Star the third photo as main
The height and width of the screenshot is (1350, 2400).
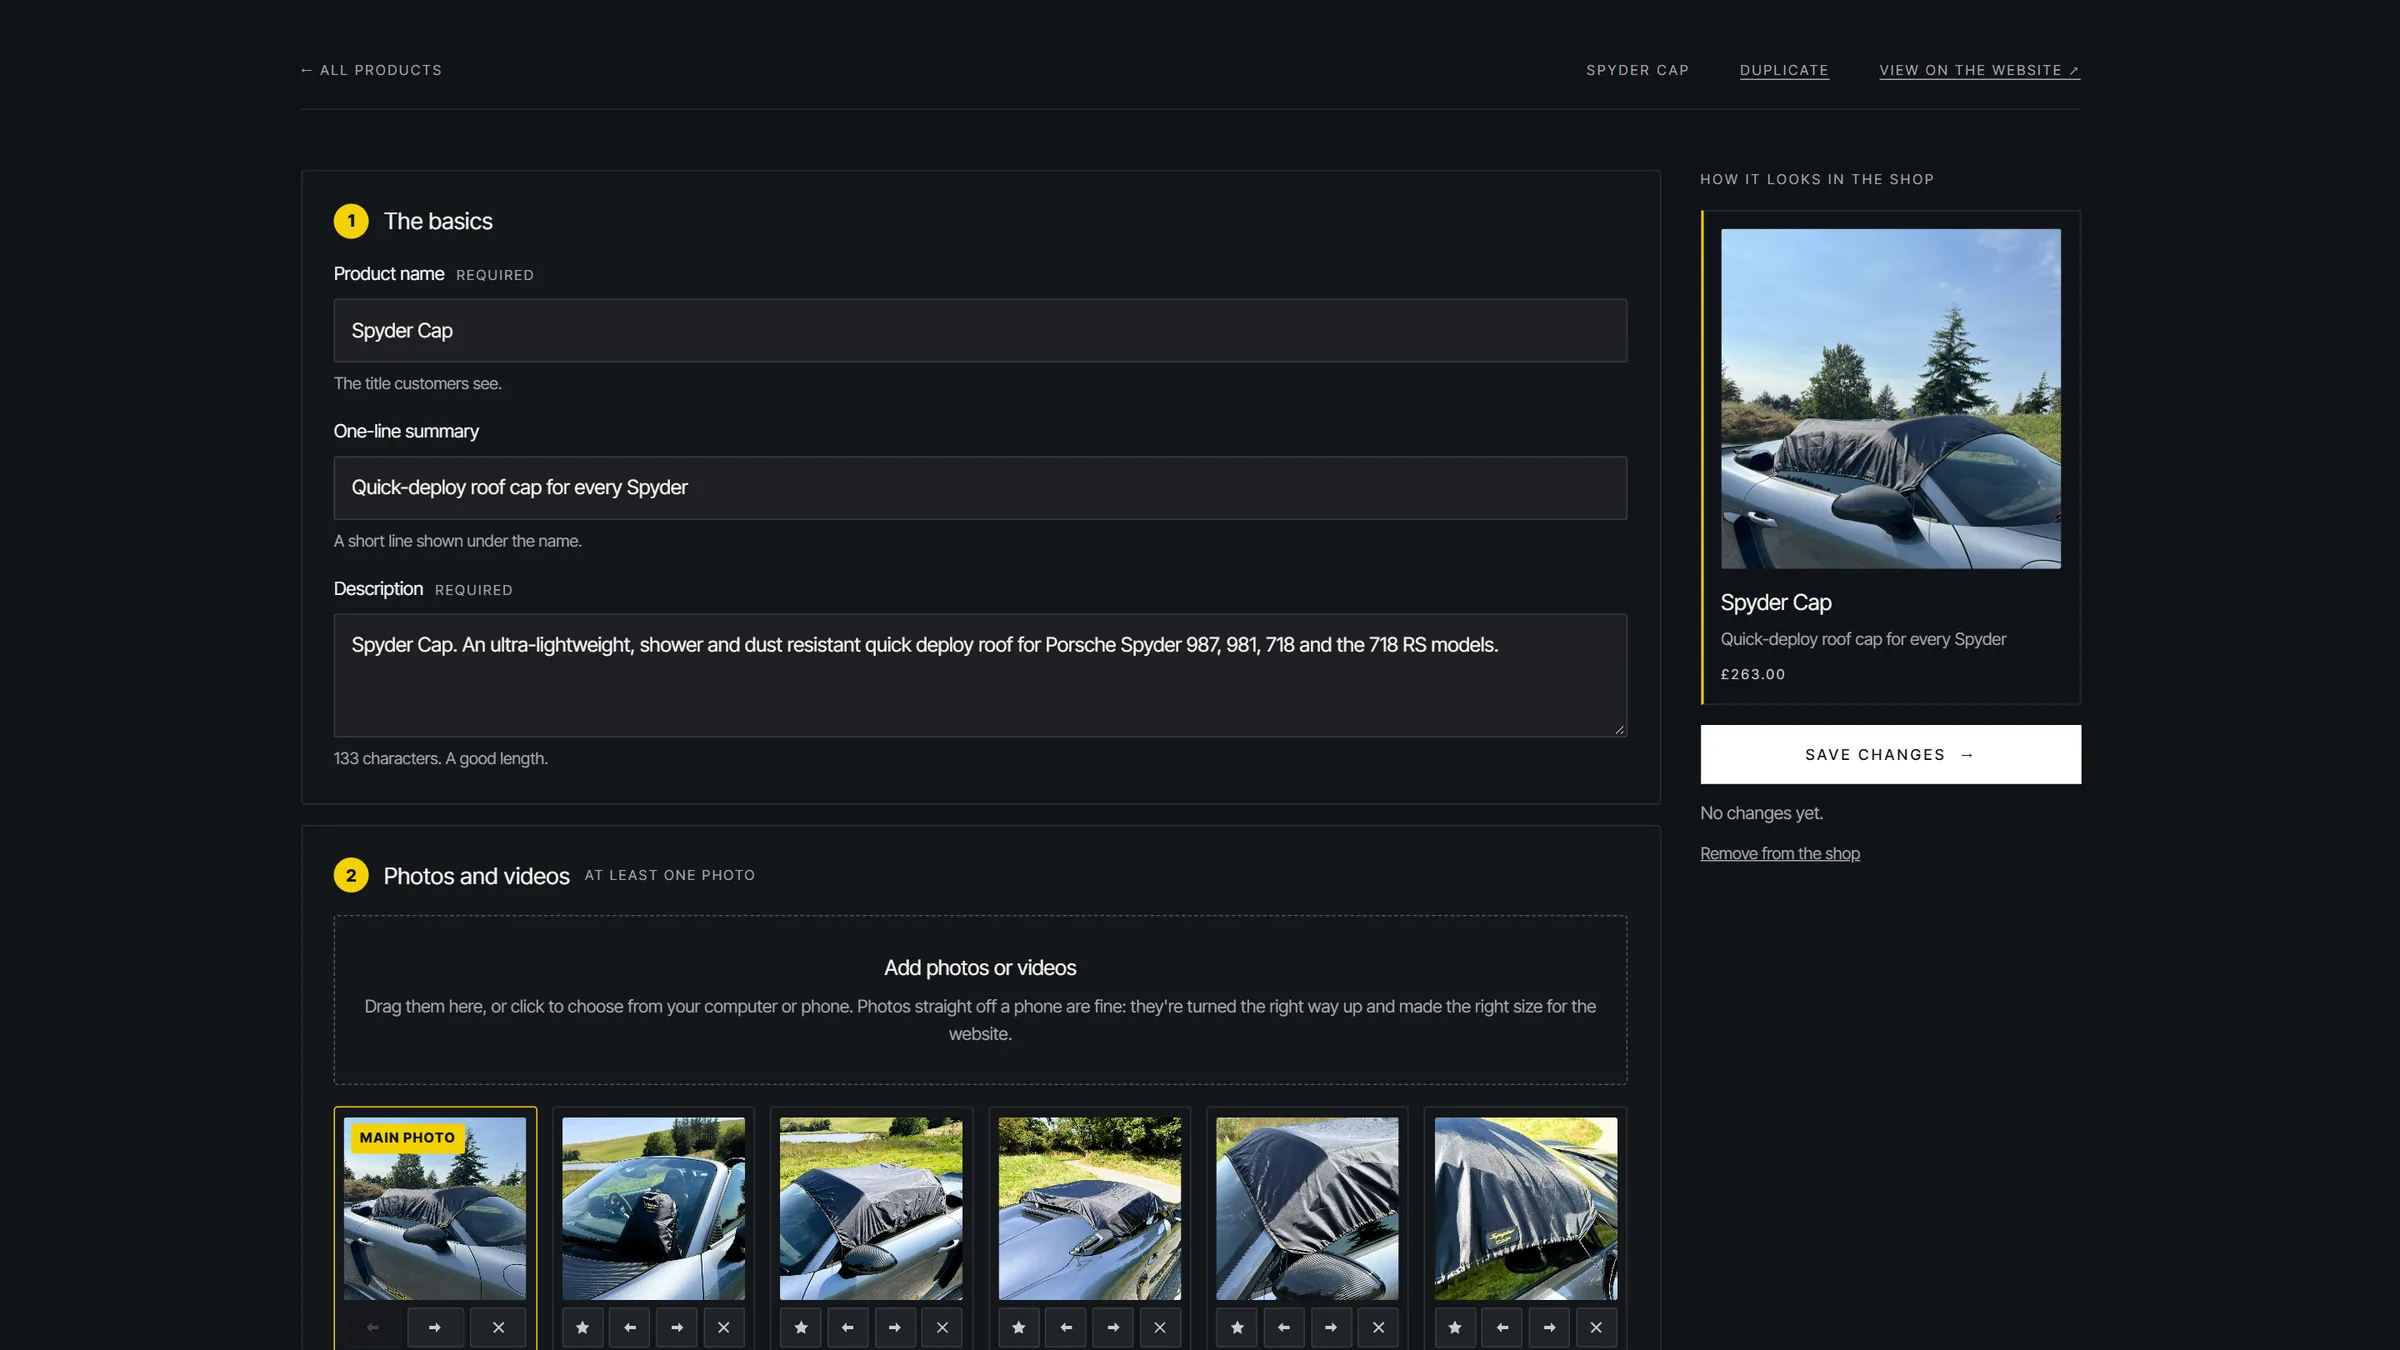coord(800,1327)
